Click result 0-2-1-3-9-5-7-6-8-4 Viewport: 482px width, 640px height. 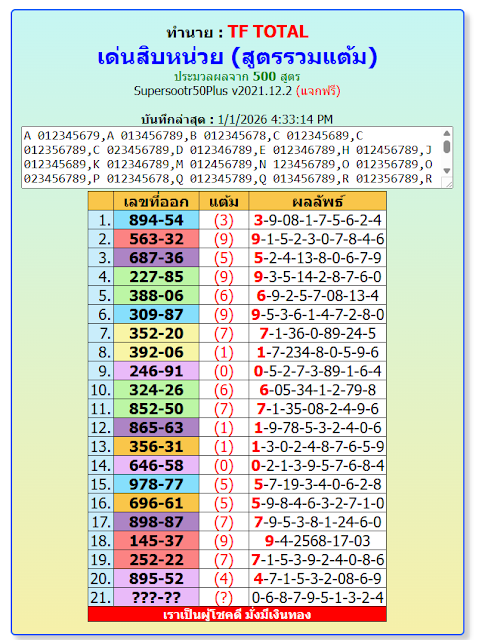click(318, 465)
